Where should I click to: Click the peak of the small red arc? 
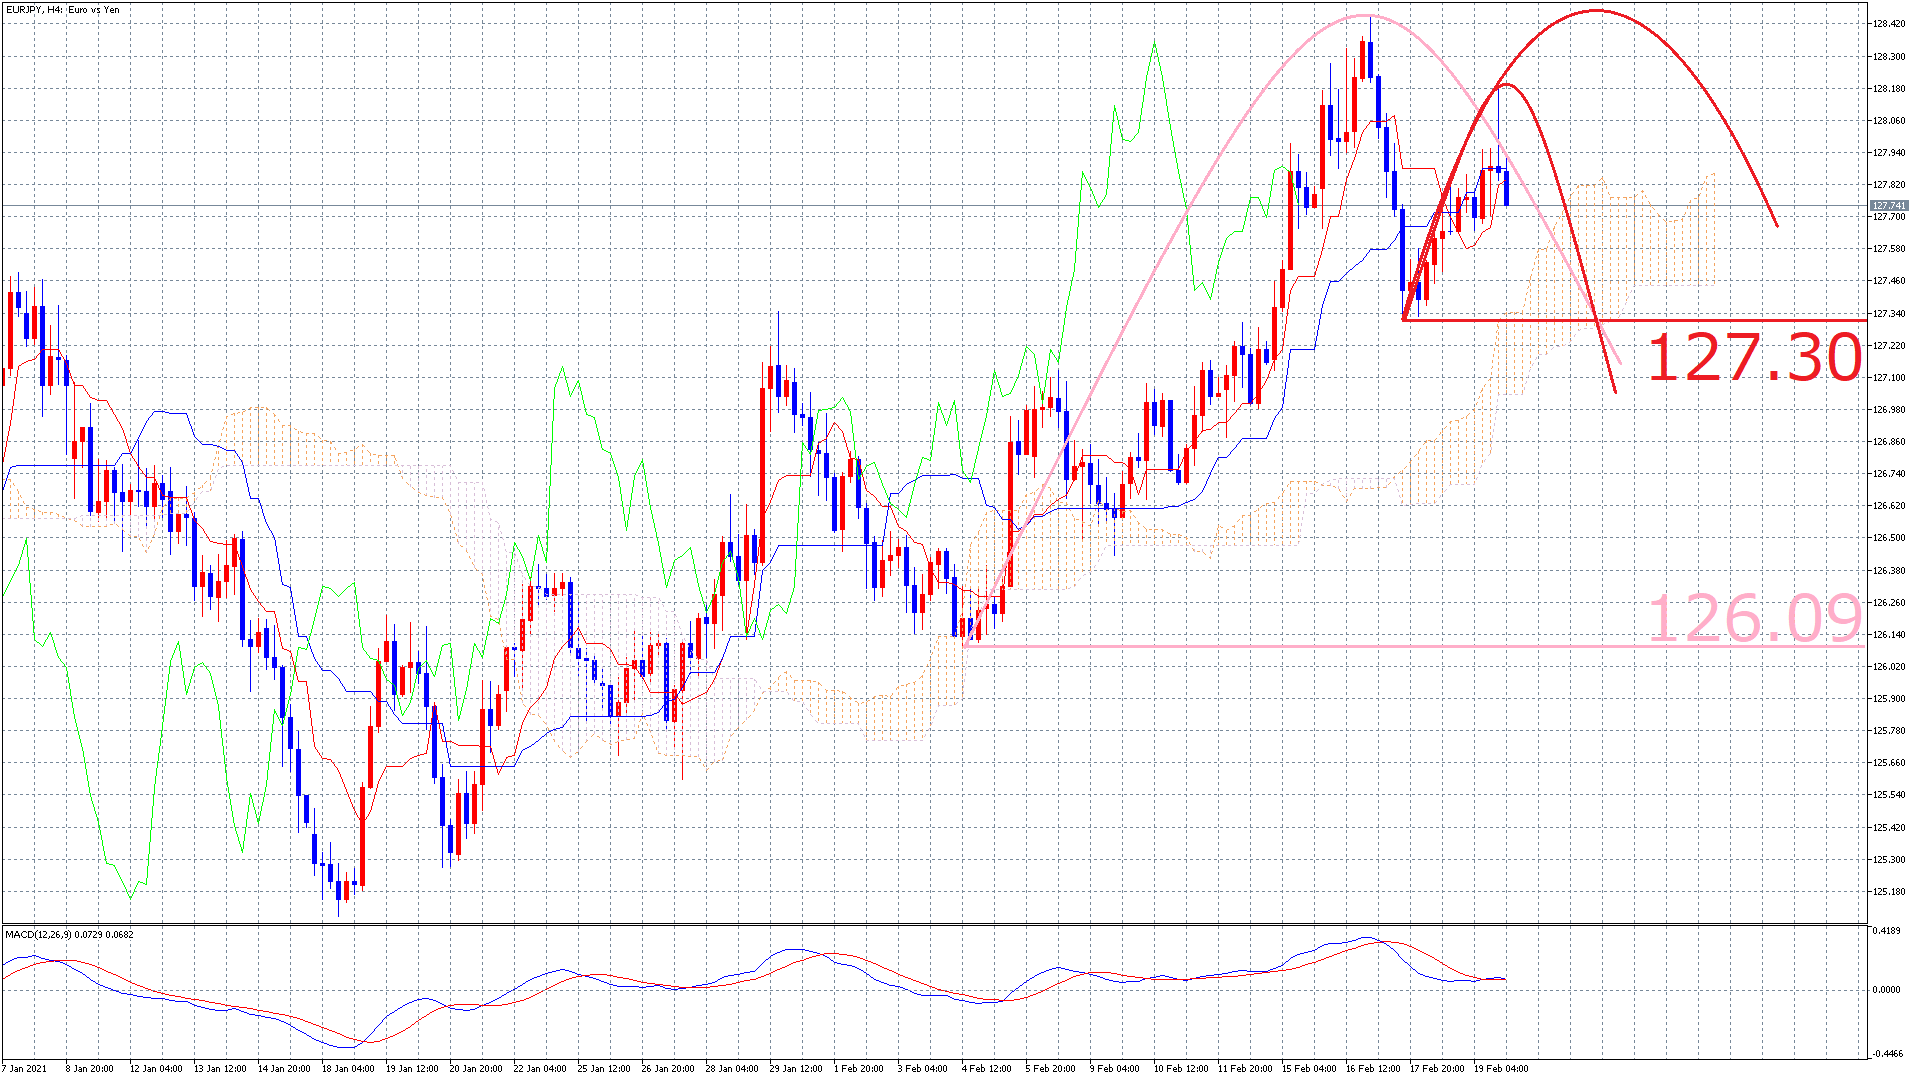1507,85
